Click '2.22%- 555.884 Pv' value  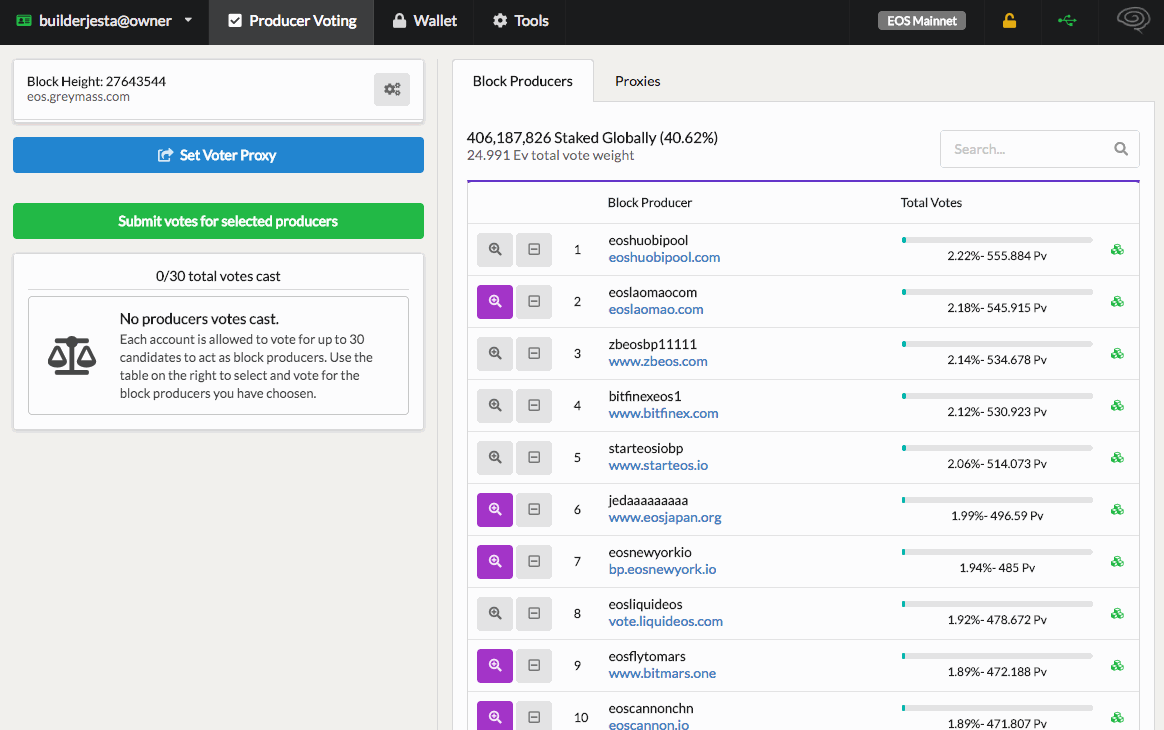tap(997, 256)
